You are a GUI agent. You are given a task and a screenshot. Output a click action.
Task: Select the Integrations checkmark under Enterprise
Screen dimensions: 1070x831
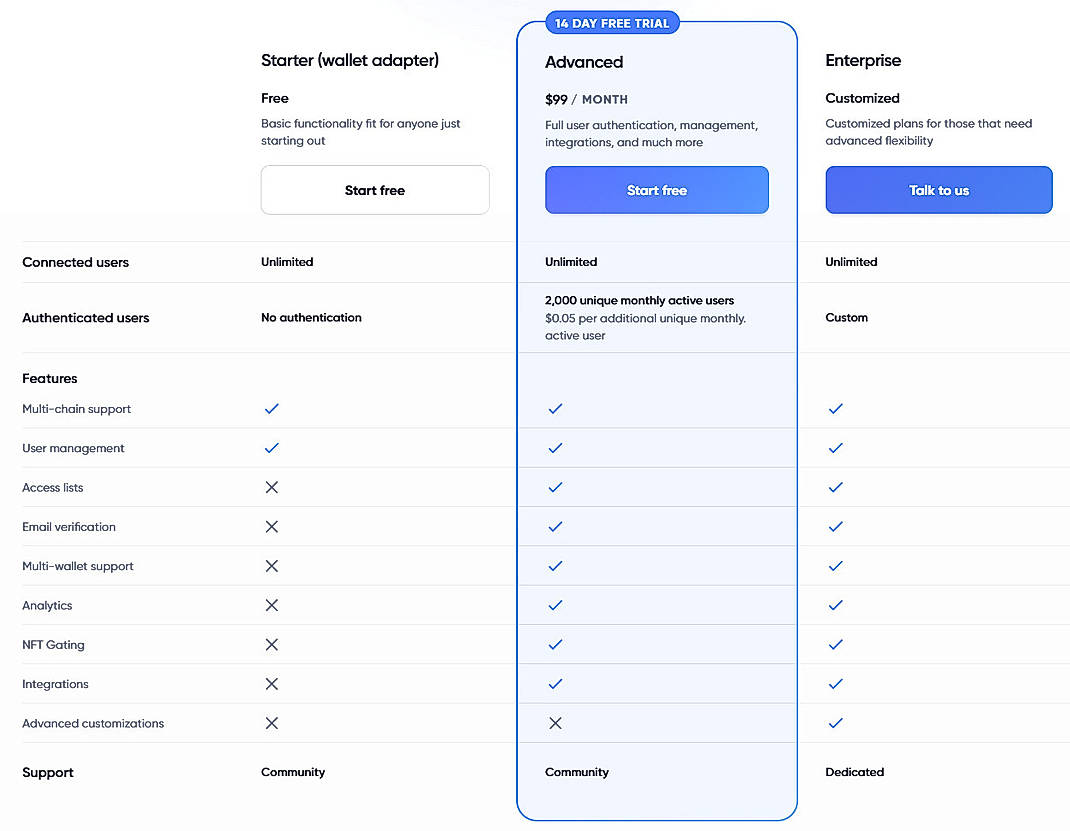[x=835, y=684]
